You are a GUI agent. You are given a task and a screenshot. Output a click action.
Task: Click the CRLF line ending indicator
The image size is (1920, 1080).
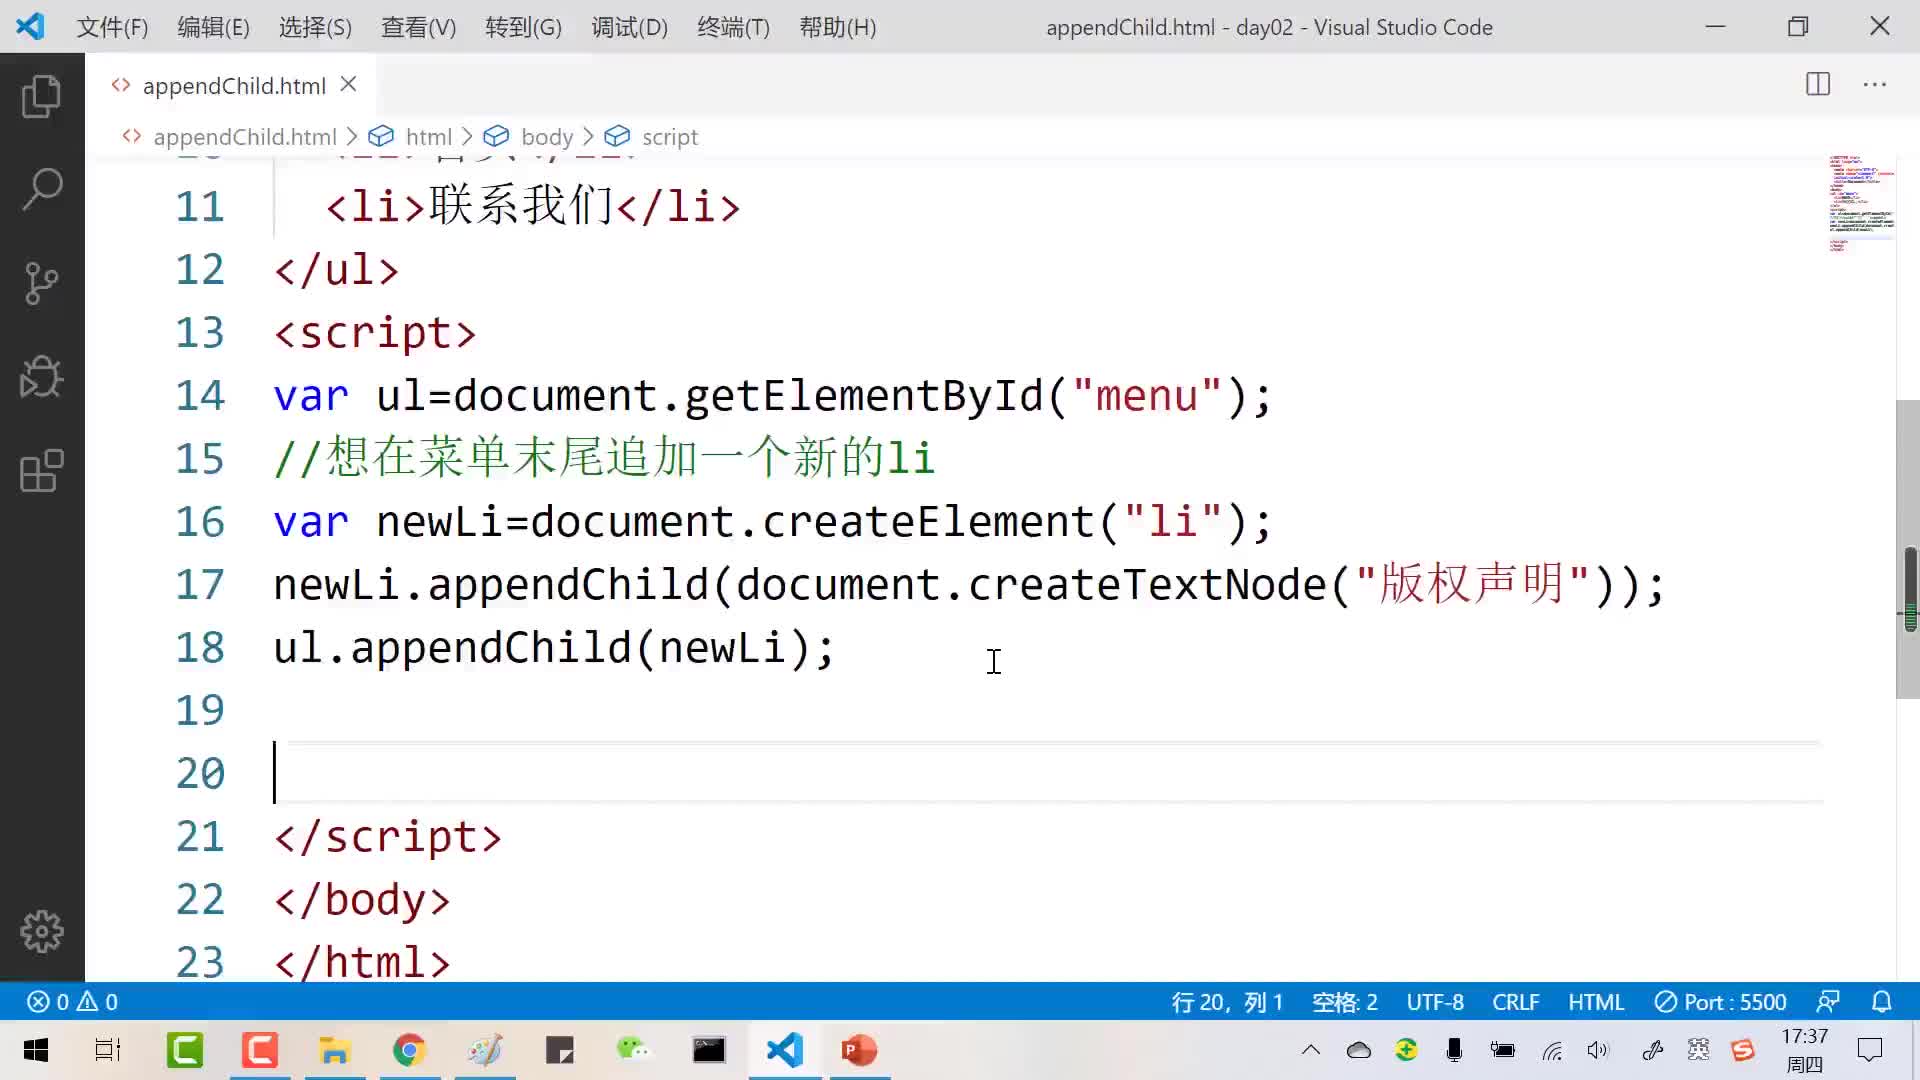1515,1002
